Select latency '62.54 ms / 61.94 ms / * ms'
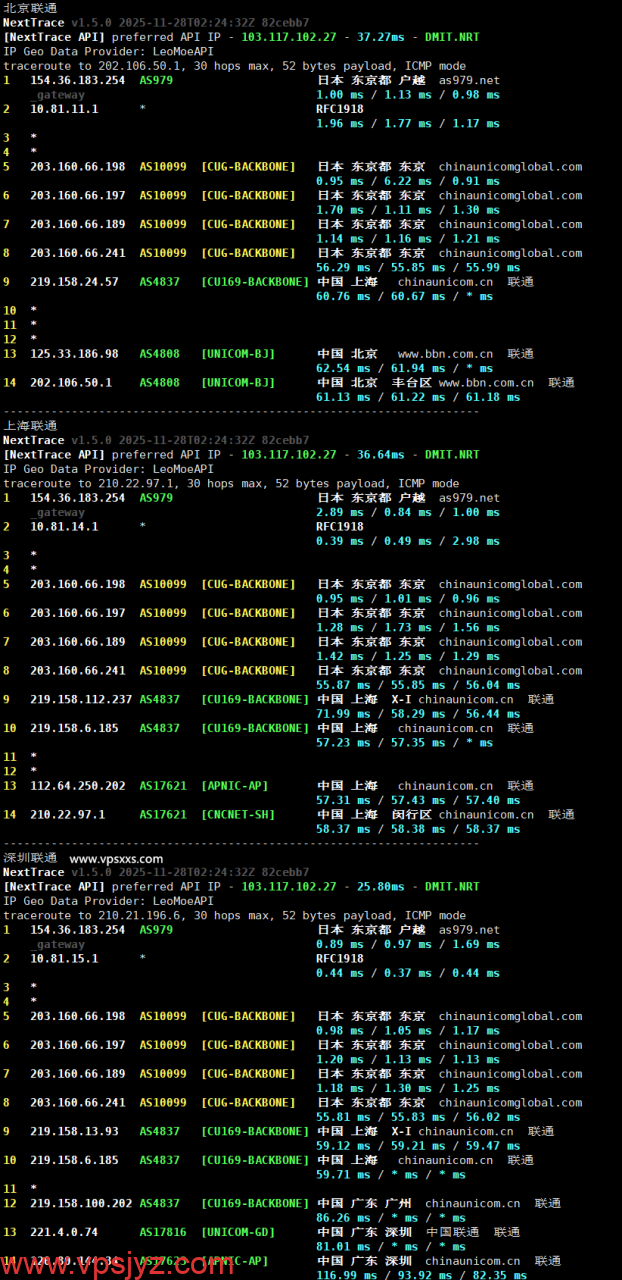 [x=404, y=368]
